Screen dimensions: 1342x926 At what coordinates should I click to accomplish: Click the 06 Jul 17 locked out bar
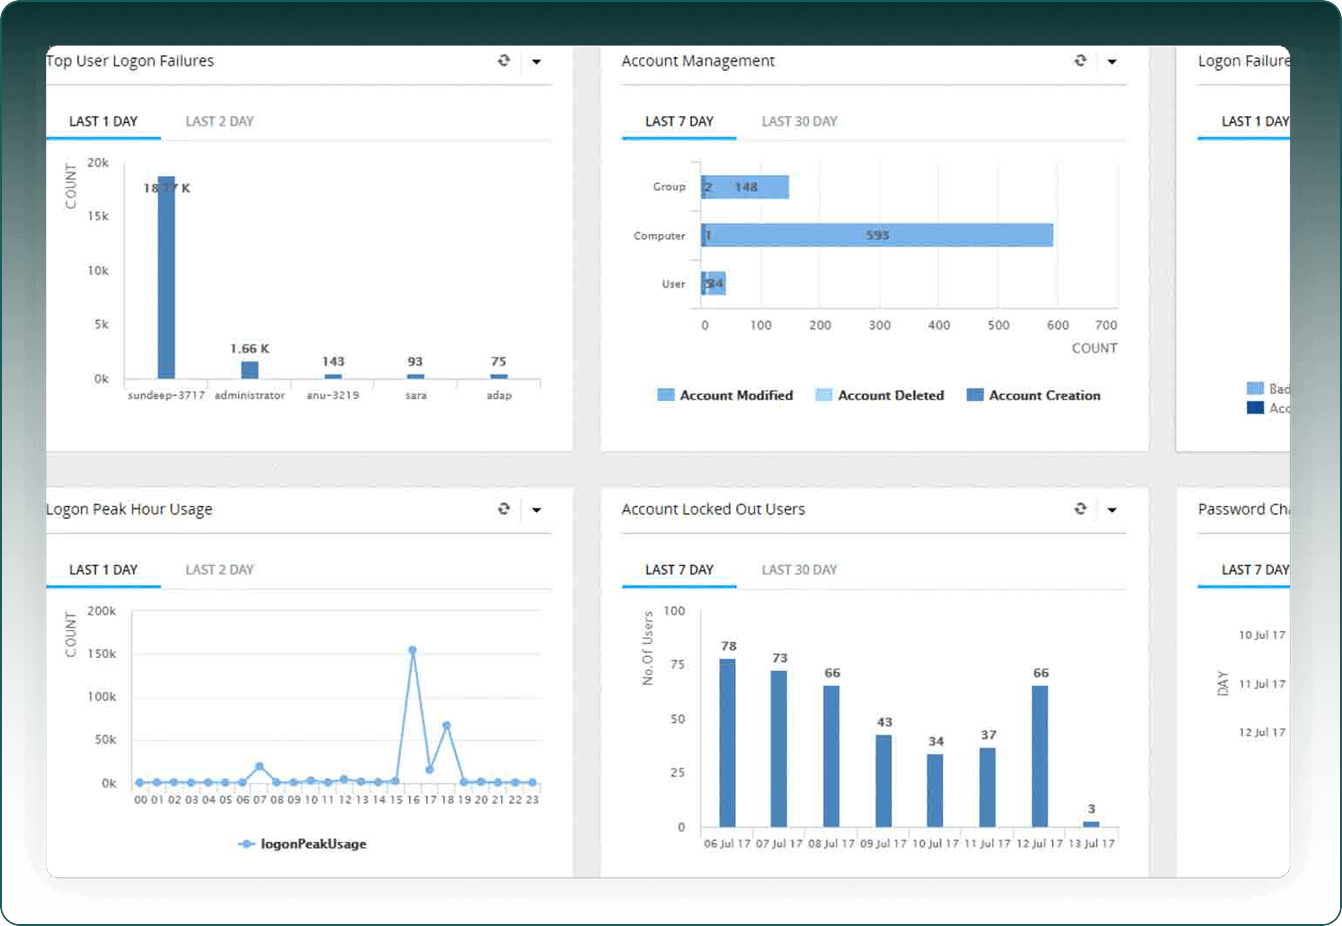coord(728,743)
